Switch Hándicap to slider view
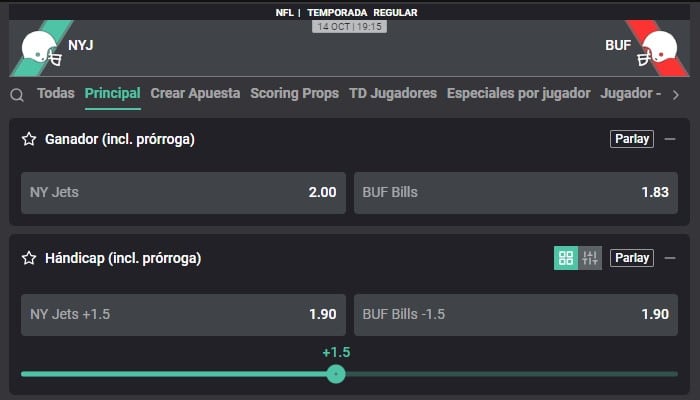Image resolution: width=700 pixels, height=400 pixels. (590, 258)
